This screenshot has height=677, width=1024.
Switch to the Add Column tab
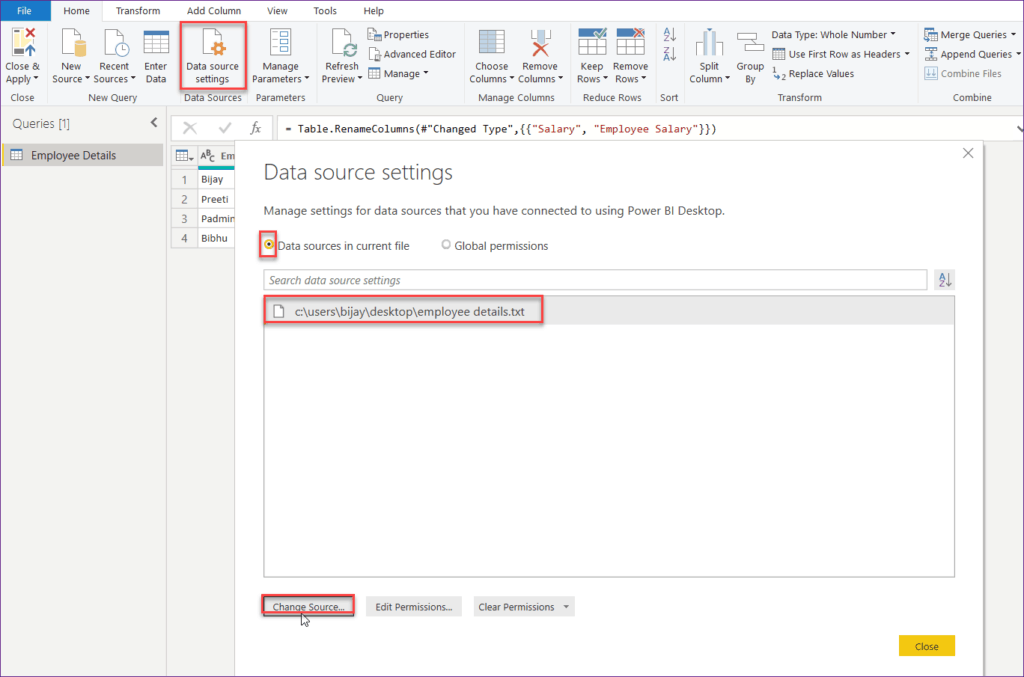[214, 11]
